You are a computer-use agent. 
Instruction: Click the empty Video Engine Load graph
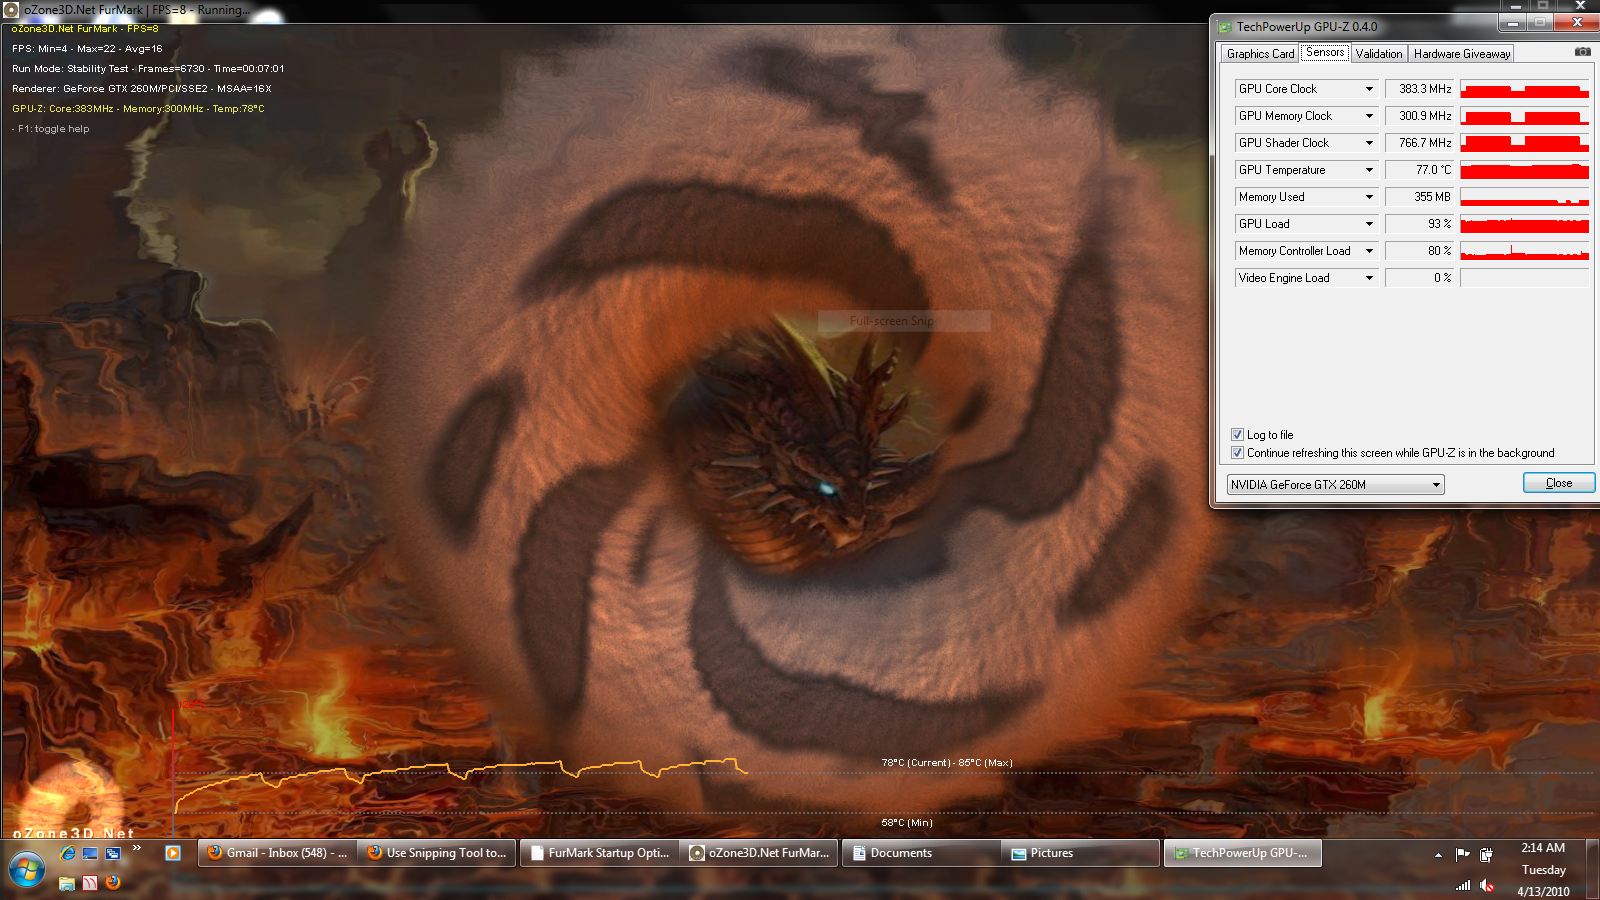coord(1524,278)
